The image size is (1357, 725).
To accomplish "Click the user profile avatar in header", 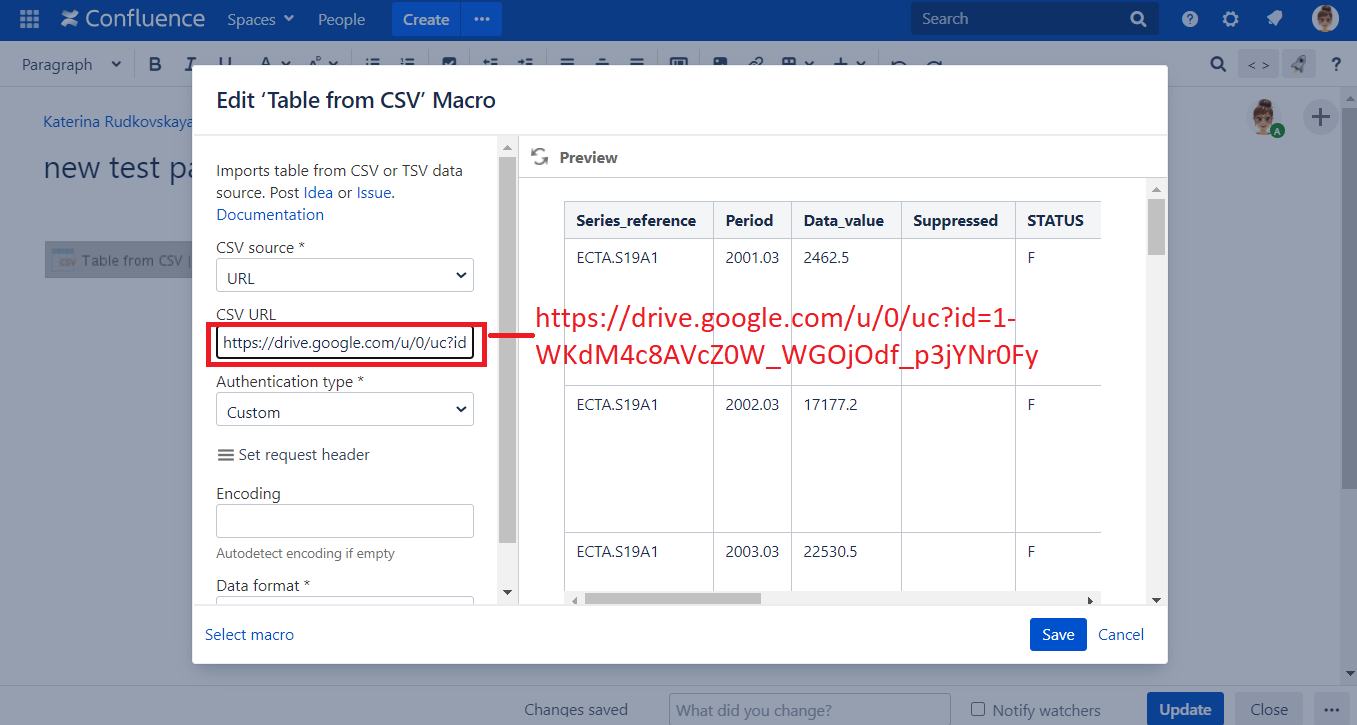I will pyautogui.click(x=1325, y=19).
